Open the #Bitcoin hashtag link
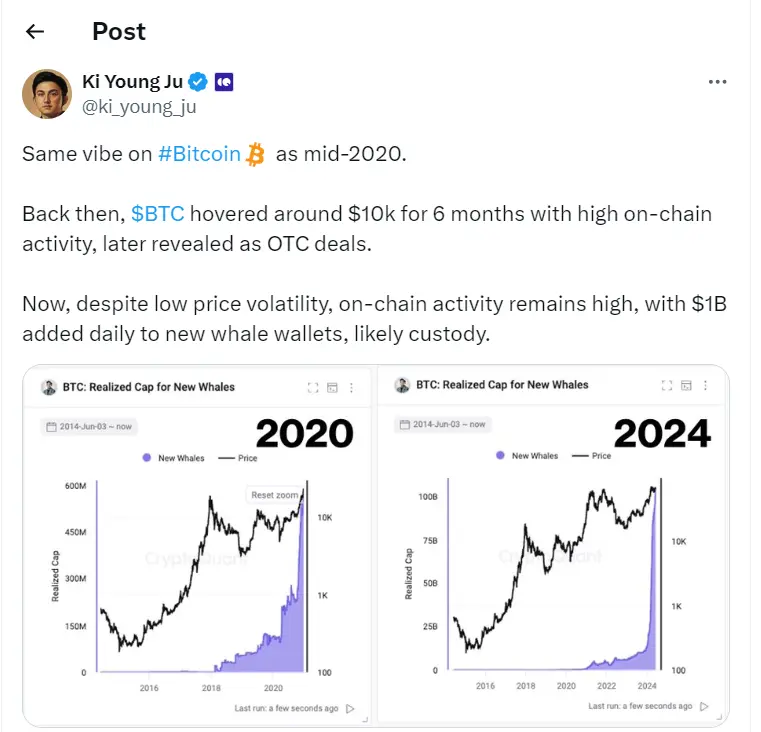The image size is (761, 732). point(200,154)
